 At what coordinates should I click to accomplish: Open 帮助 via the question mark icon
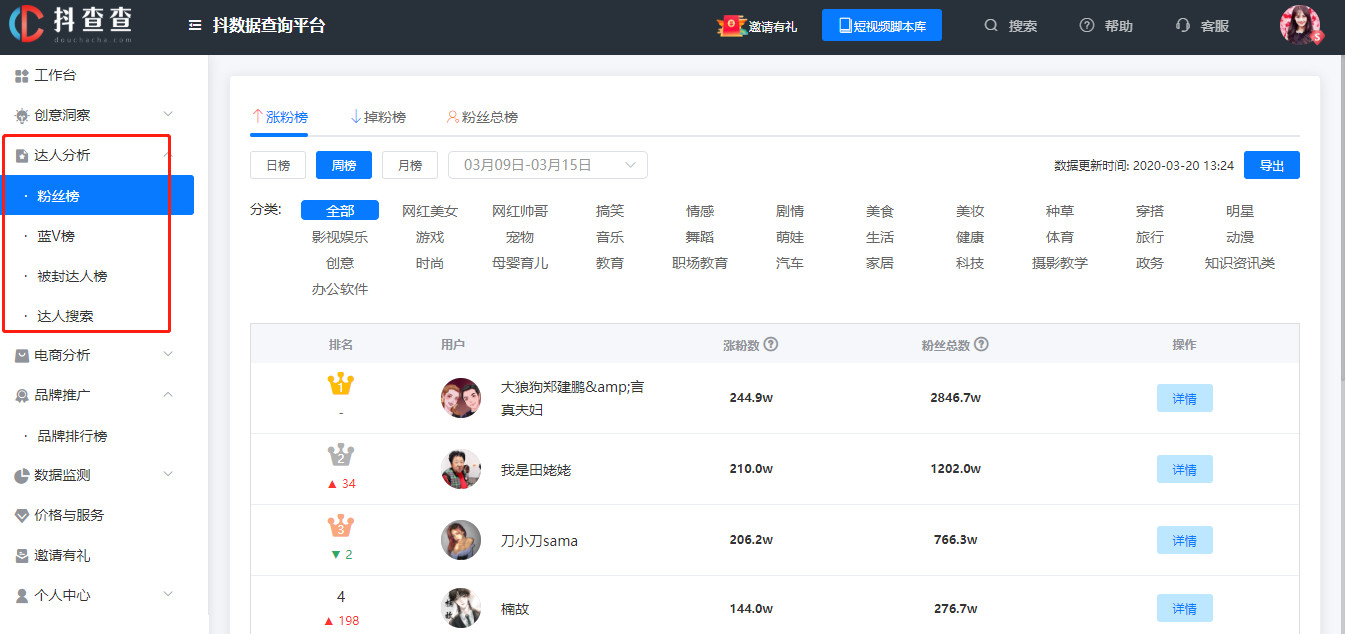point(1085,25)
